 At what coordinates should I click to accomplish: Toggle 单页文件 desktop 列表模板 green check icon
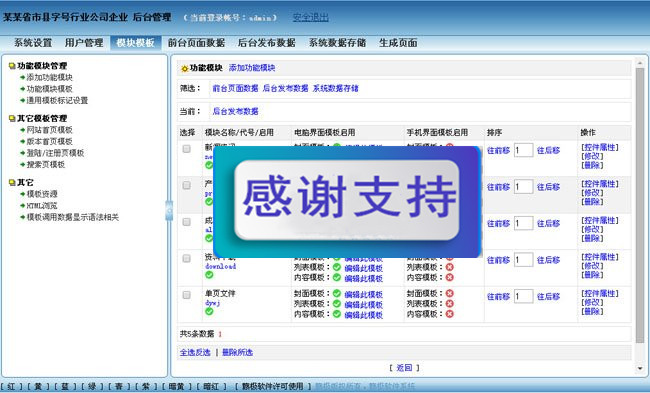coord(337,304)
